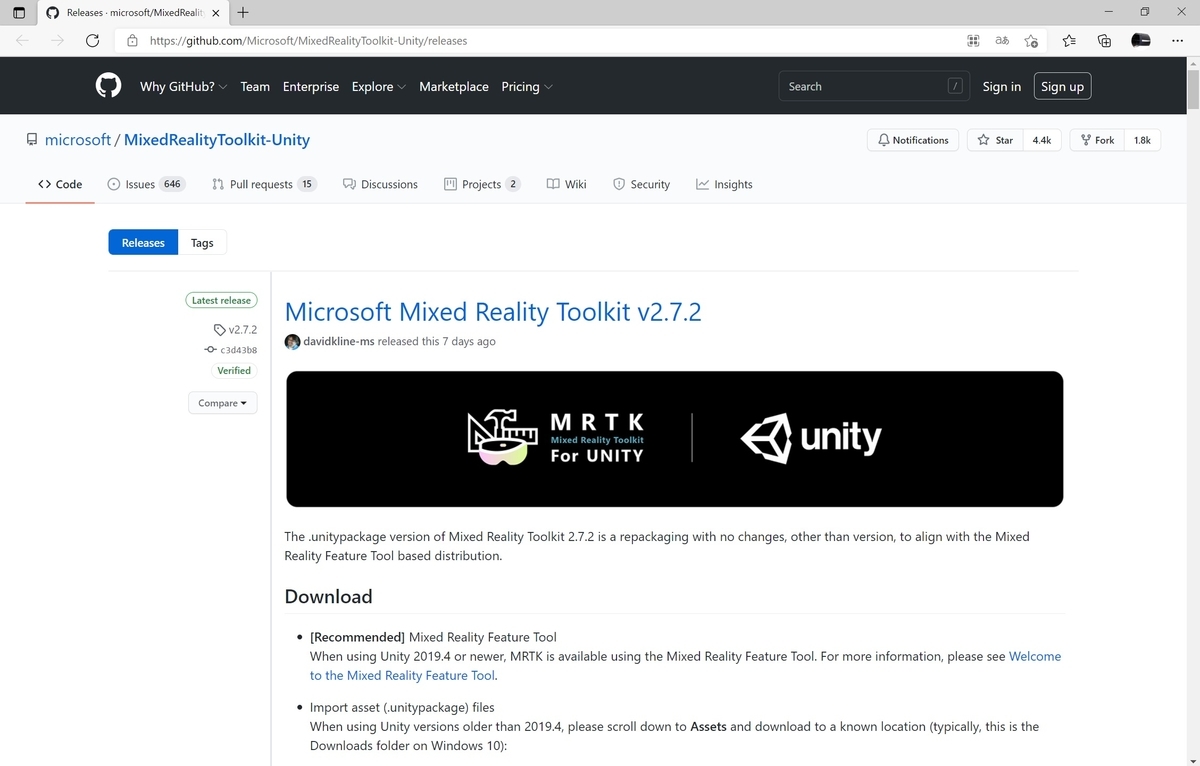
Task: Click davidkline-ms avatar image
Action: click(x=292, y=341)
